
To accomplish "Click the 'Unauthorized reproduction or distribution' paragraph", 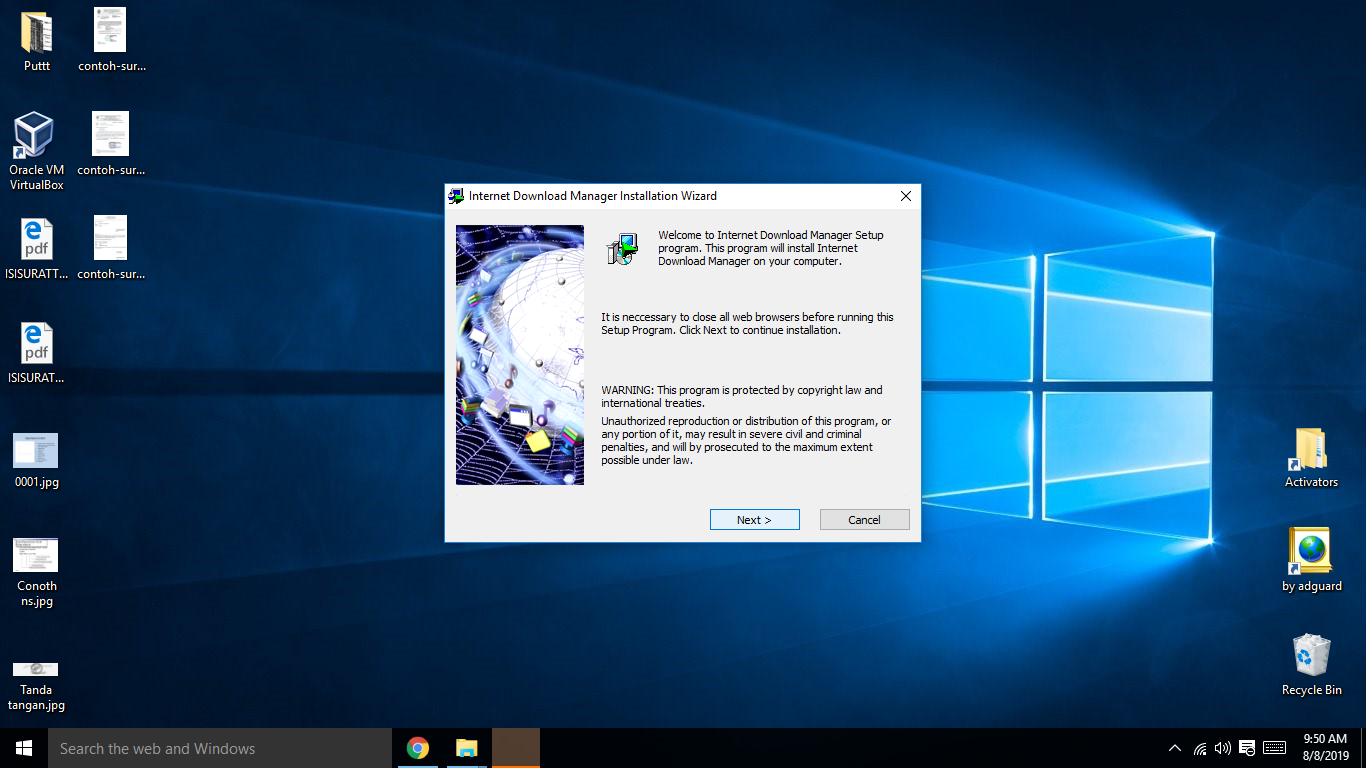I will 746,441.
